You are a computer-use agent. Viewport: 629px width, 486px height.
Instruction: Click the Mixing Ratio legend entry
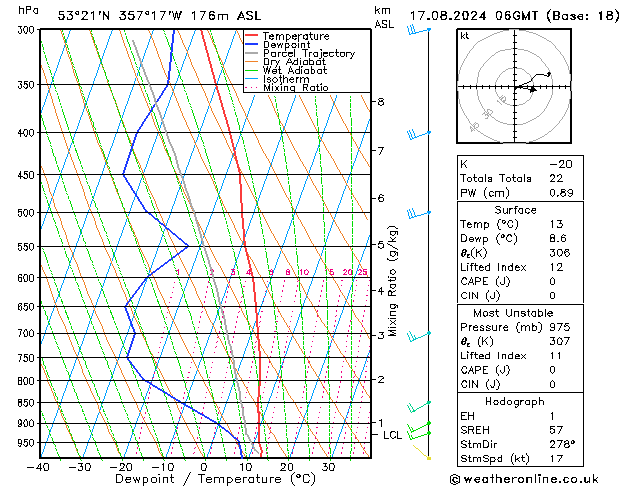click(x=287, y=88)
